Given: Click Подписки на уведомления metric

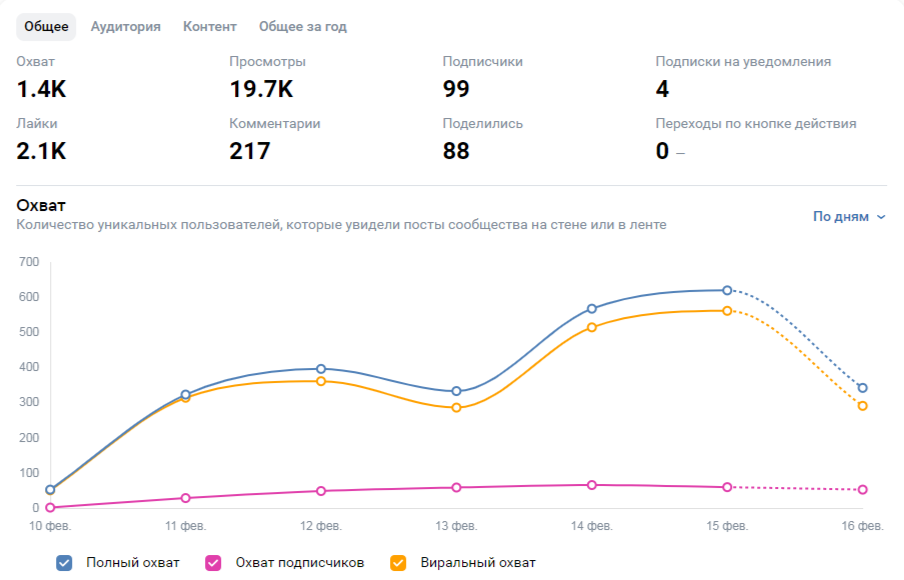Looking at the screenshot, I should (743, 78).
